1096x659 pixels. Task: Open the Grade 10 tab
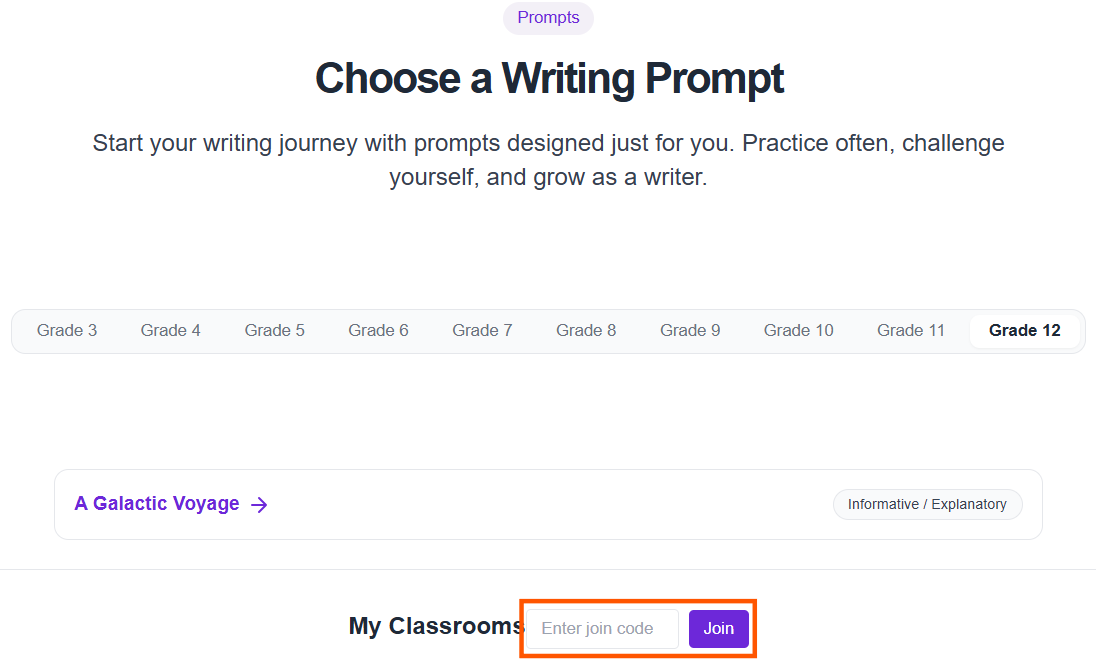(x=798, y=330)
